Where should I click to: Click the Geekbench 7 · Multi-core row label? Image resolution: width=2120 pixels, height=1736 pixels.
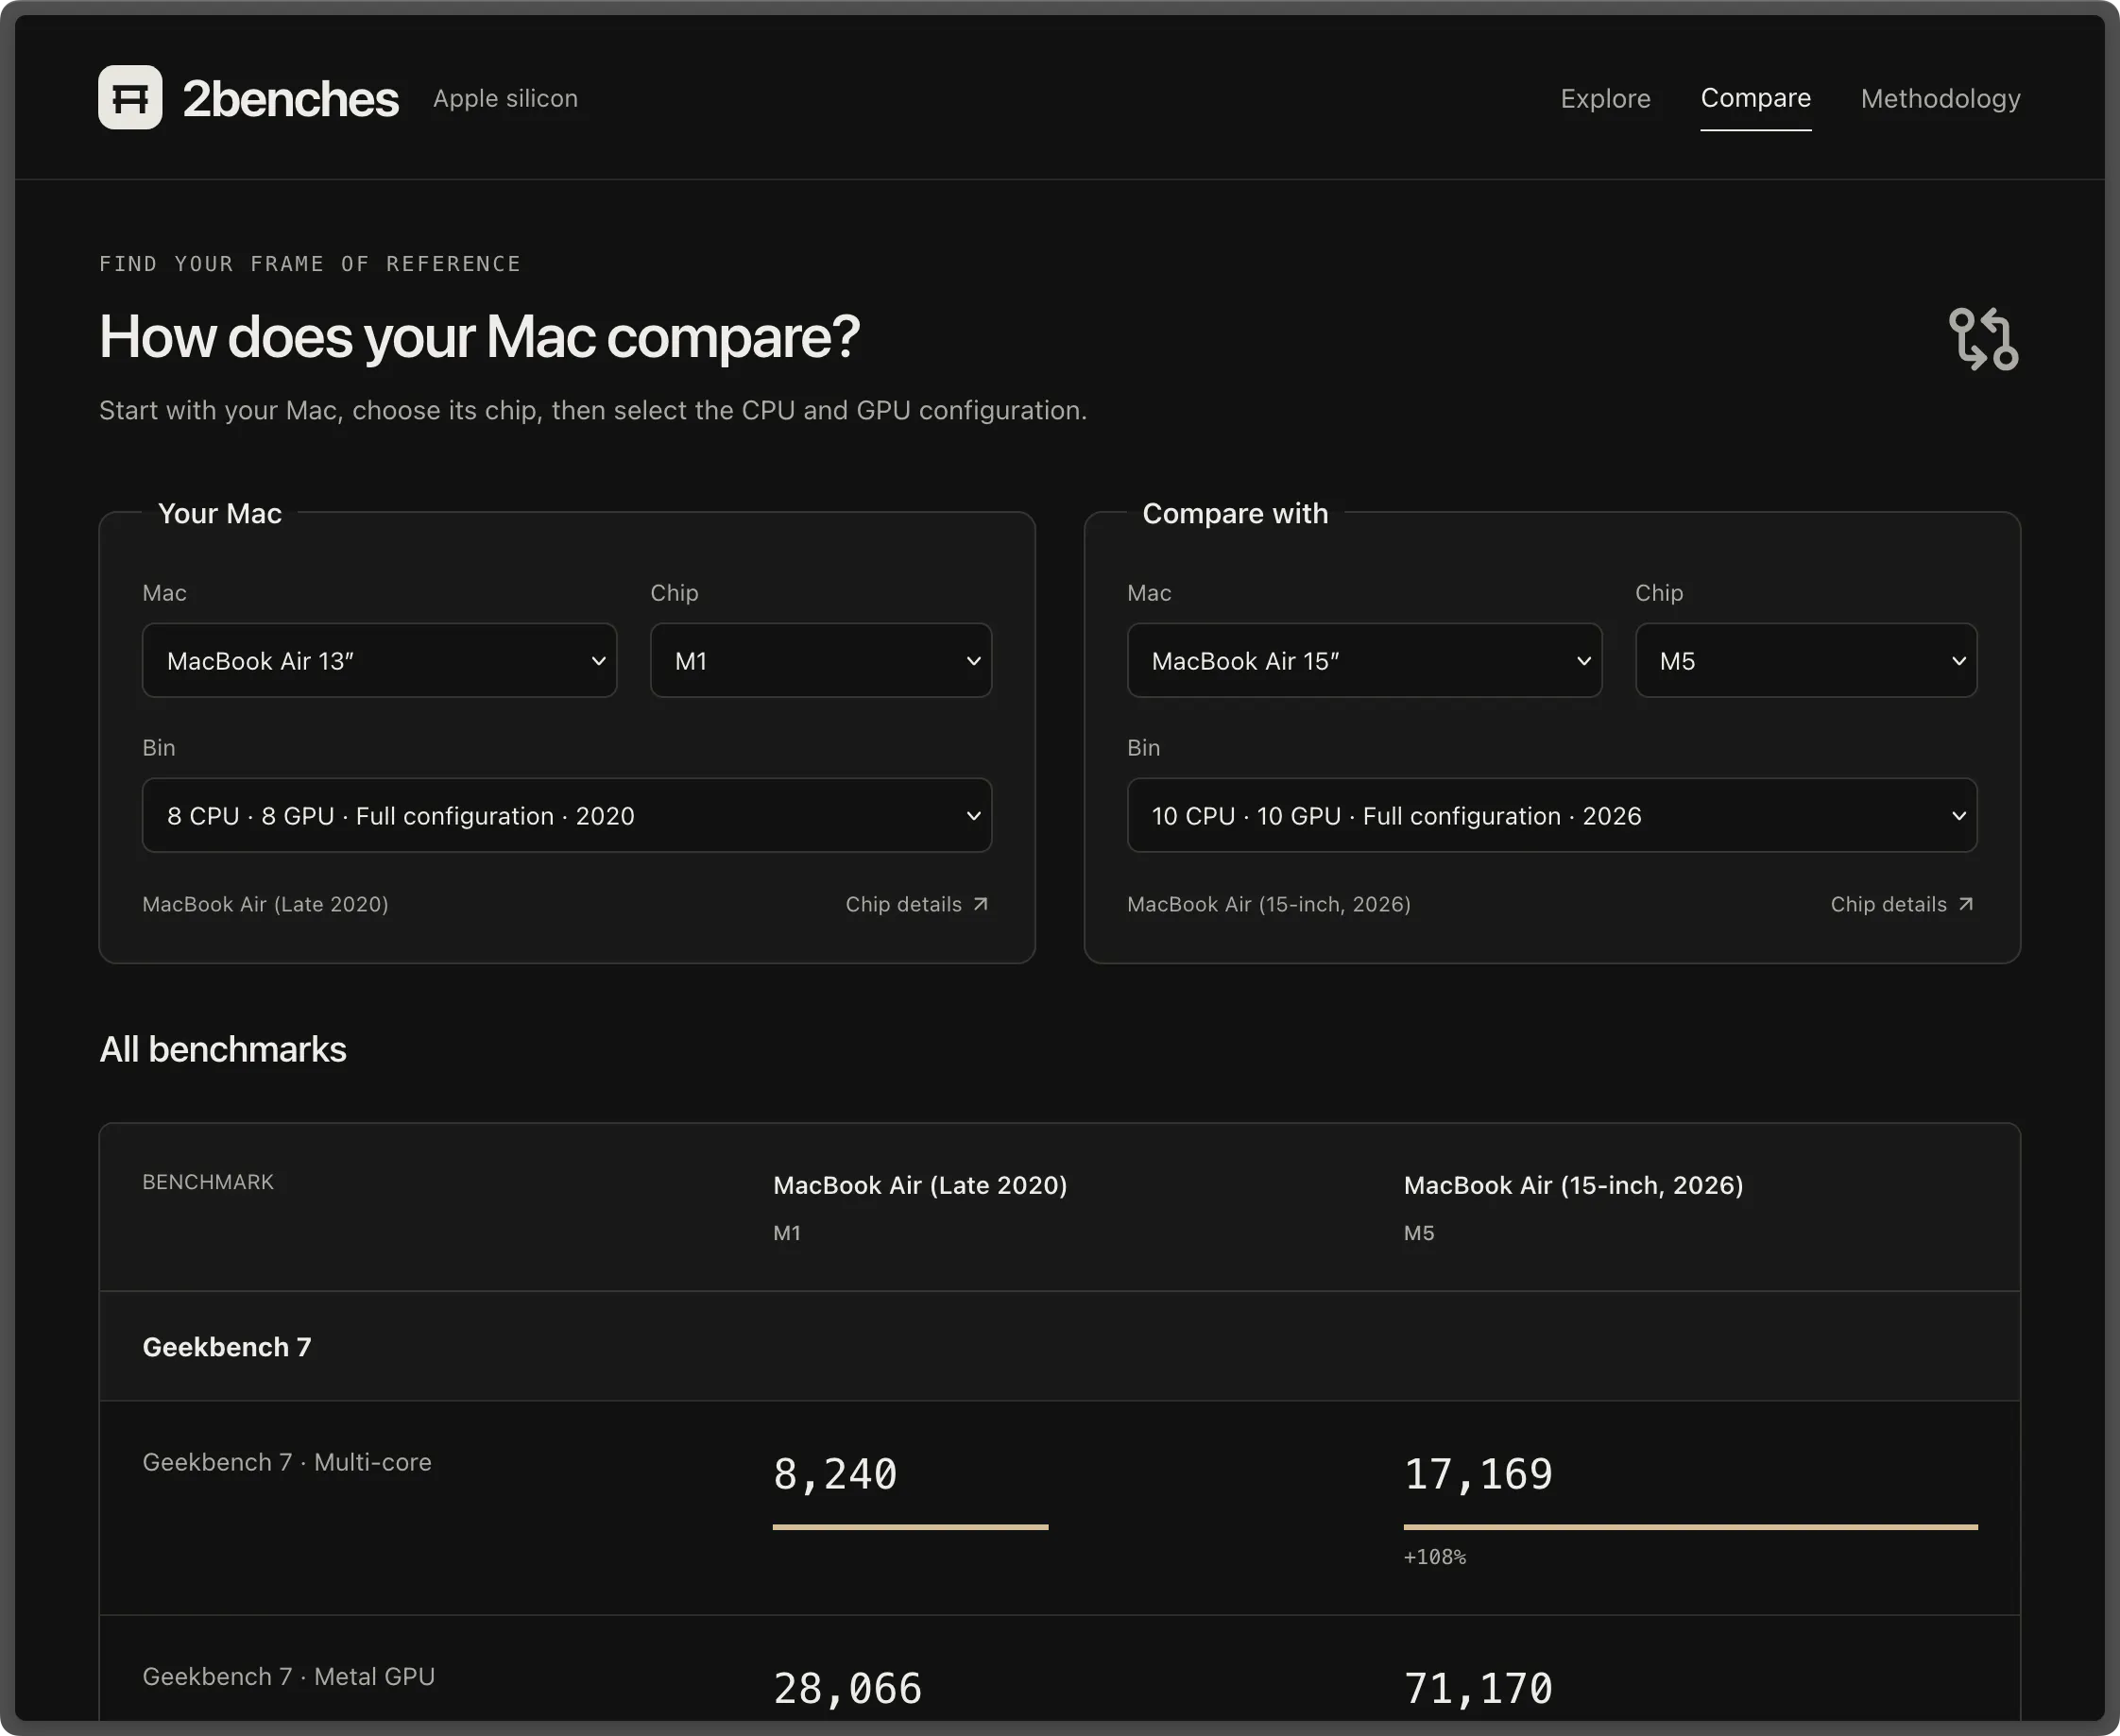coord(287,1462)
